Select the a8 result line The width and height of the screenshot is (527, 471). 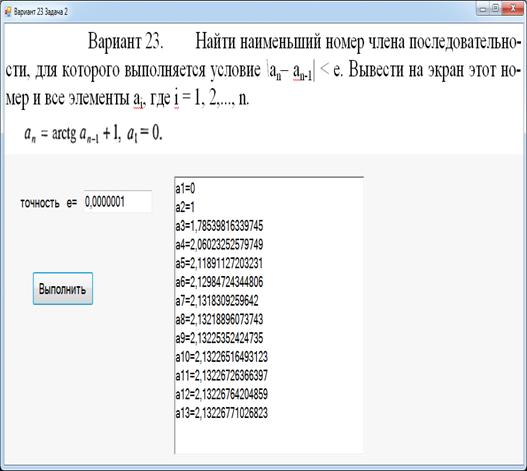click(219, 319)
